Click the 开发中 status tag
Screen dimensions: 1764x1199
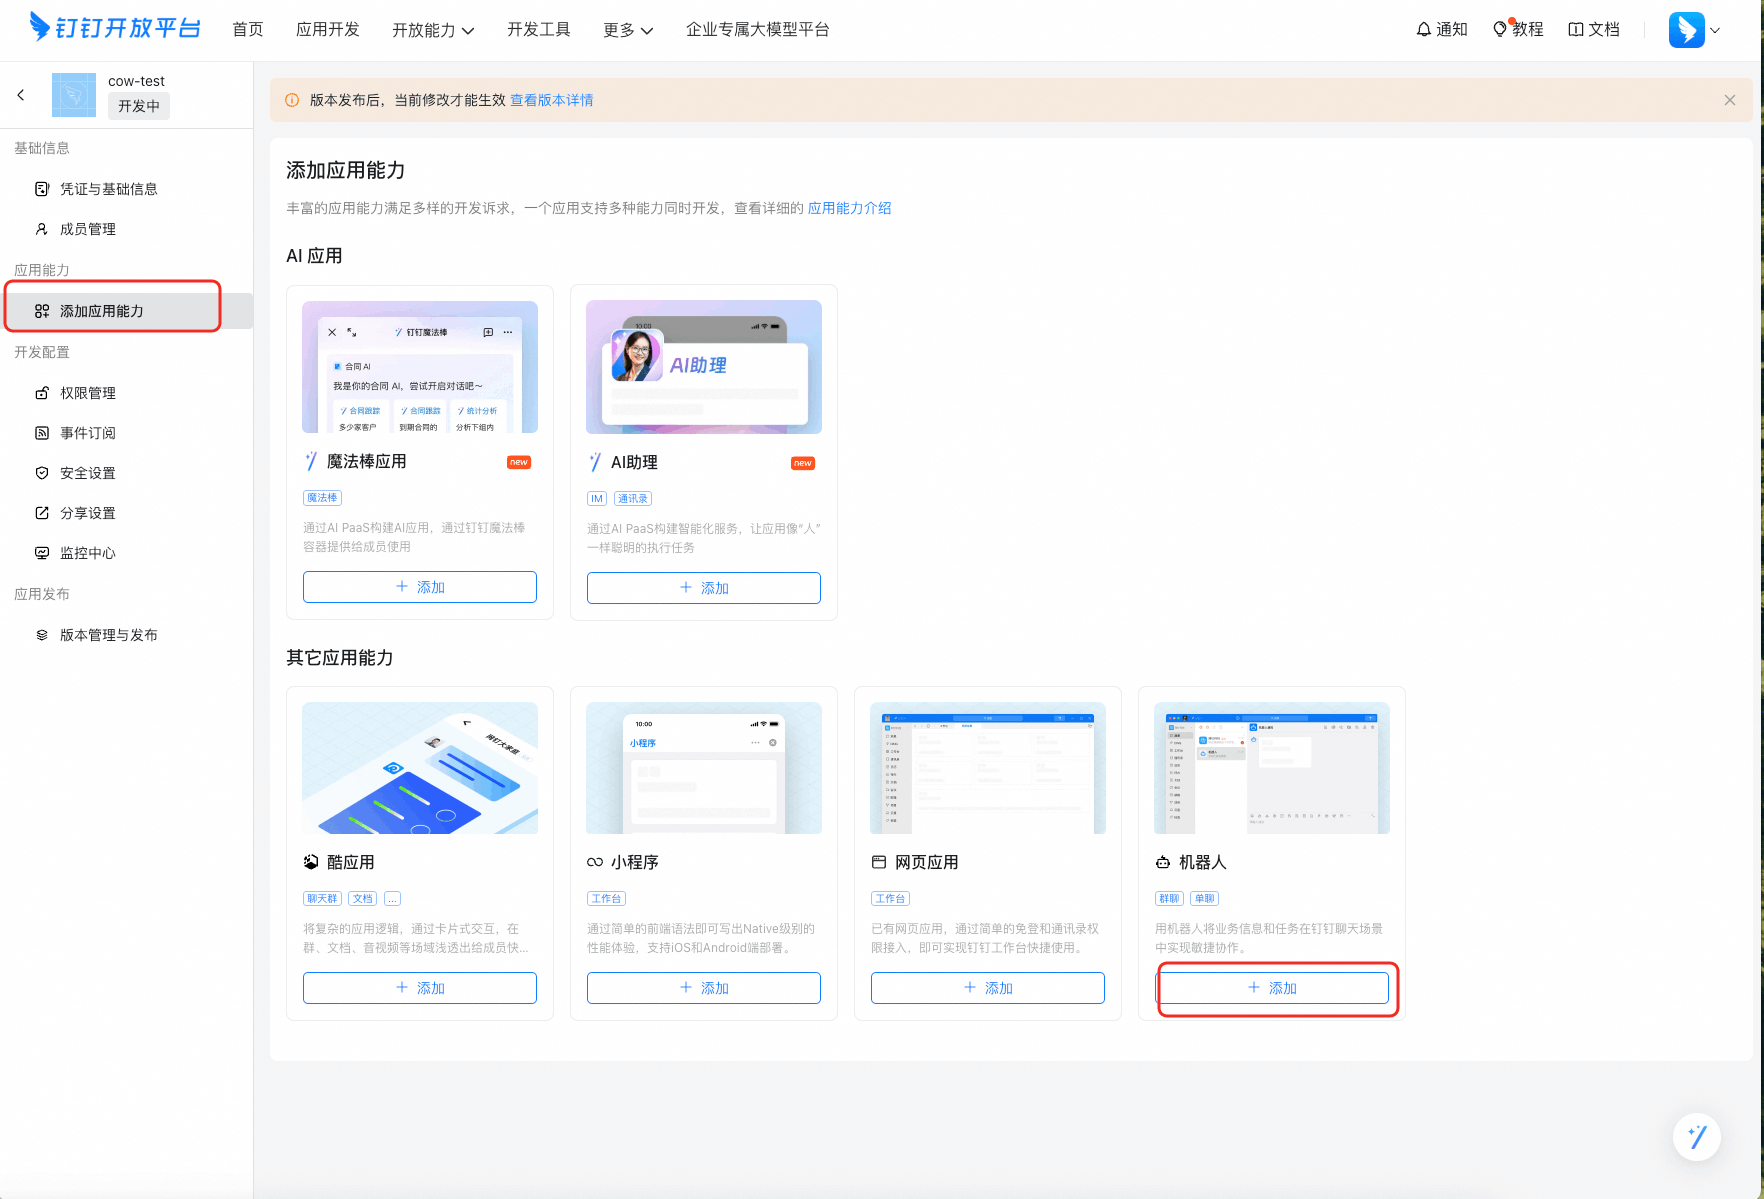click(x=139, y=106)
